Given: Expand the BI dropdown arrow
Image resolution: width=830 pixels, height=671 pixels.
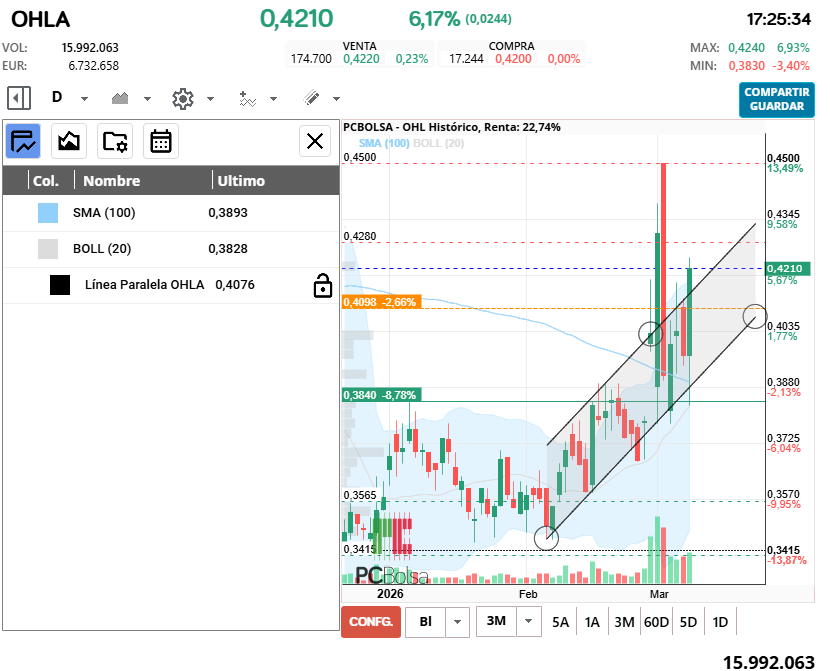Looking at the screenshot, I should 457,622.
